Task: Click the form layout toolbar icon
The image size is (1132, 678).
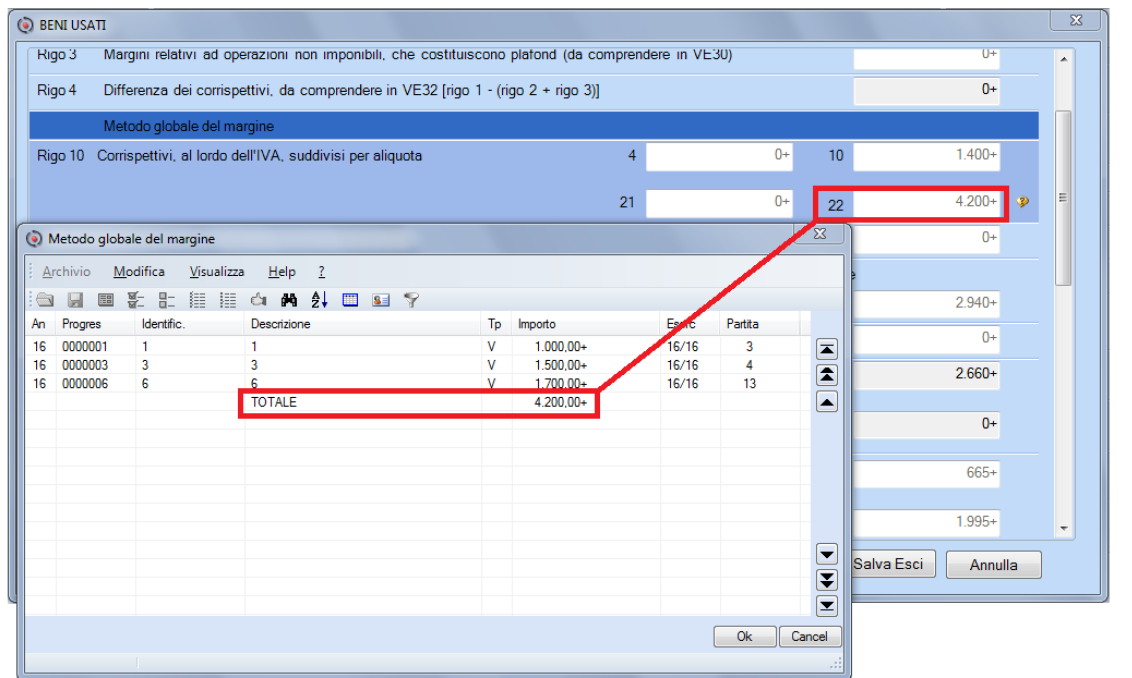Action: (x=105, y=300)
